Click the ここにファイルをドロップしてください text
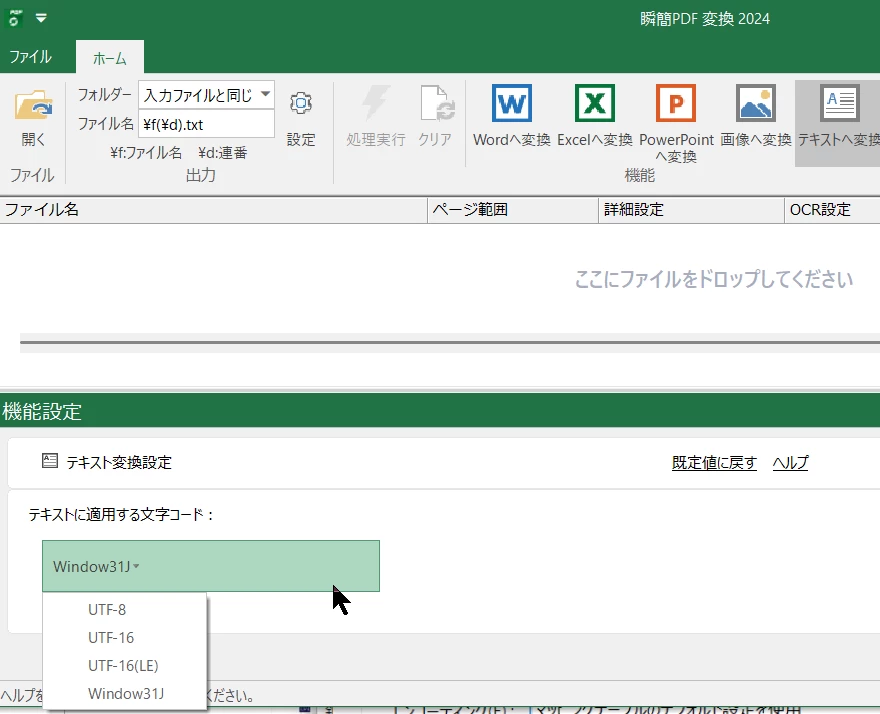The image size is (880, 714). [x=713, y=279]
